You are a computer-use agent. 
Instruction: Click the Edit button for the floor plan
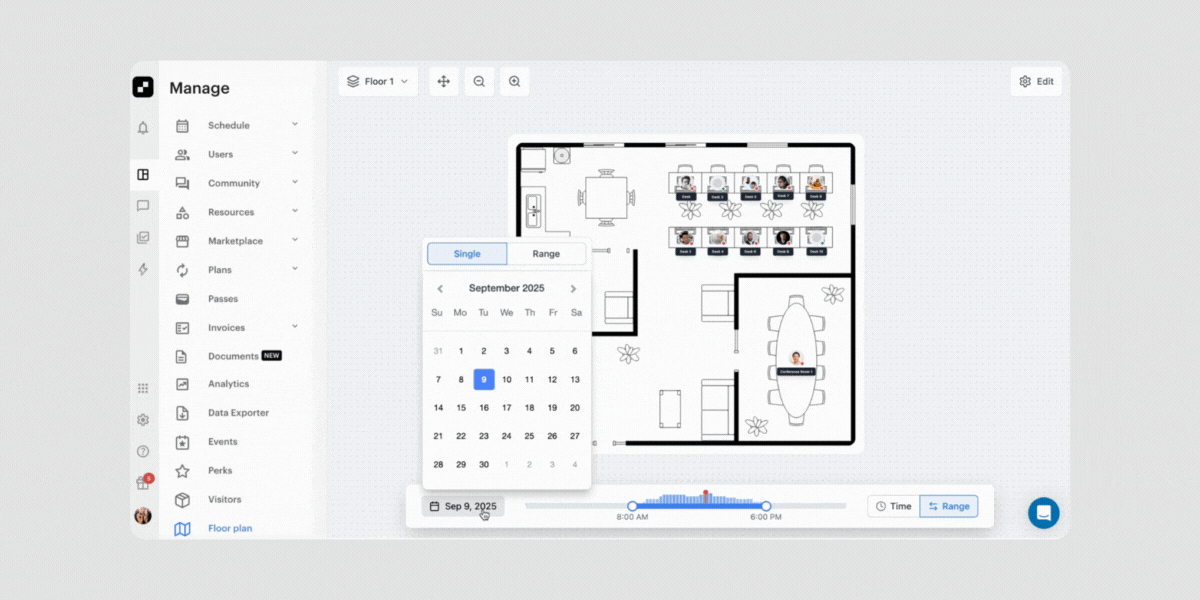point(1036,81)
